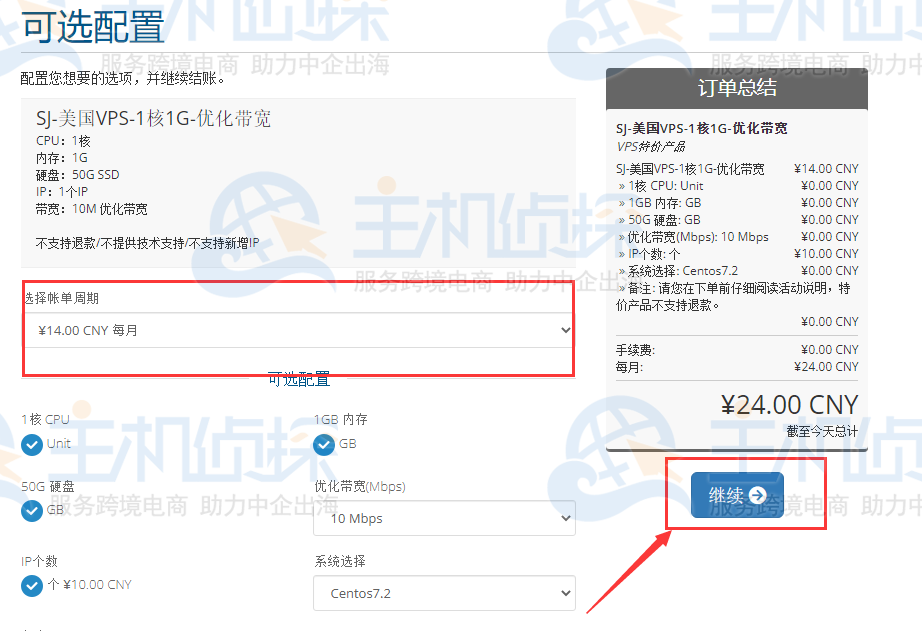Click the 继续 continue button

point(737,495)
